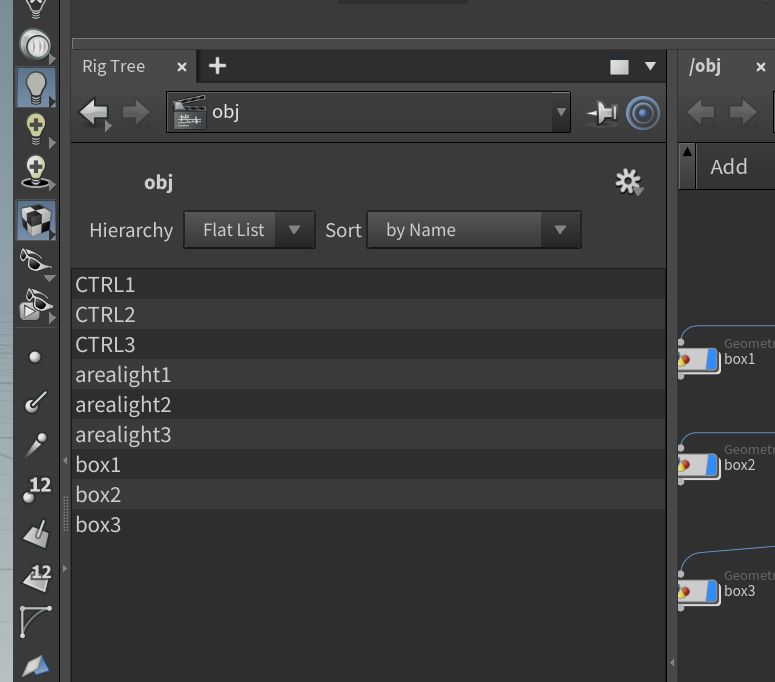Image resolution: width=775 pixels, height=682 pixels.
Task: Toggle the blue display flag on box1 node
Action: click(712, 360)
